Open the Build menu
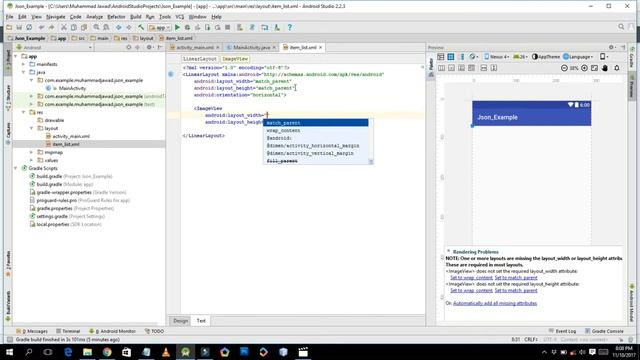This screenshot has height=360, width=640. (136, 17)
